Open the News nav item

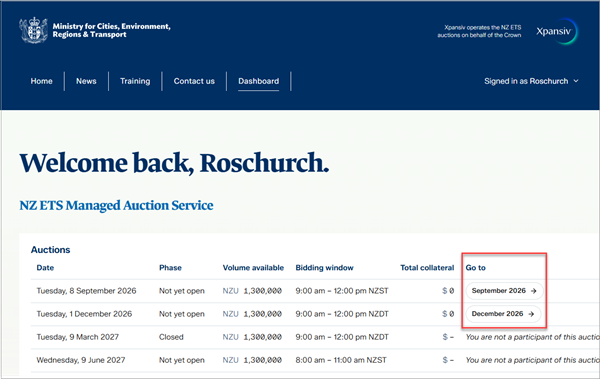click(x=86, y=81)
